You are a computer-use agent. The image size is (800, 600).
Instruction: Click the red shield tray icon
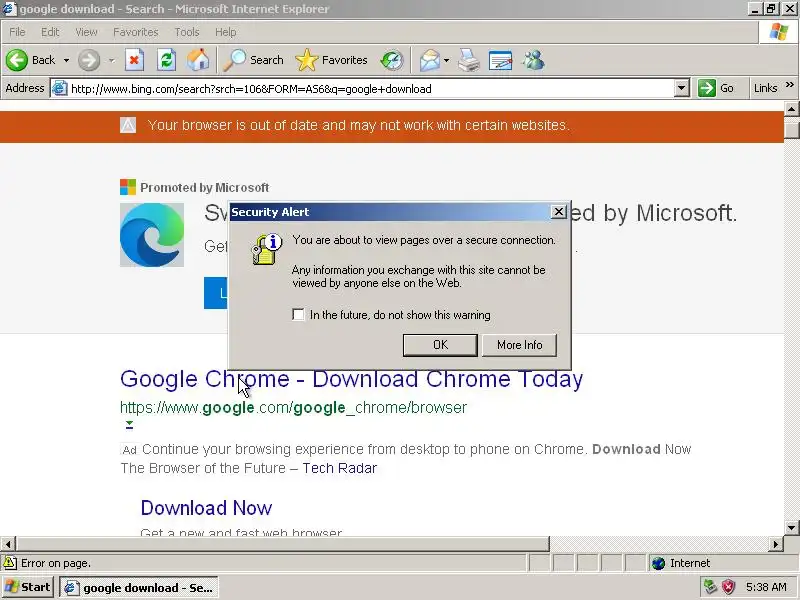[x=728, y=587]
